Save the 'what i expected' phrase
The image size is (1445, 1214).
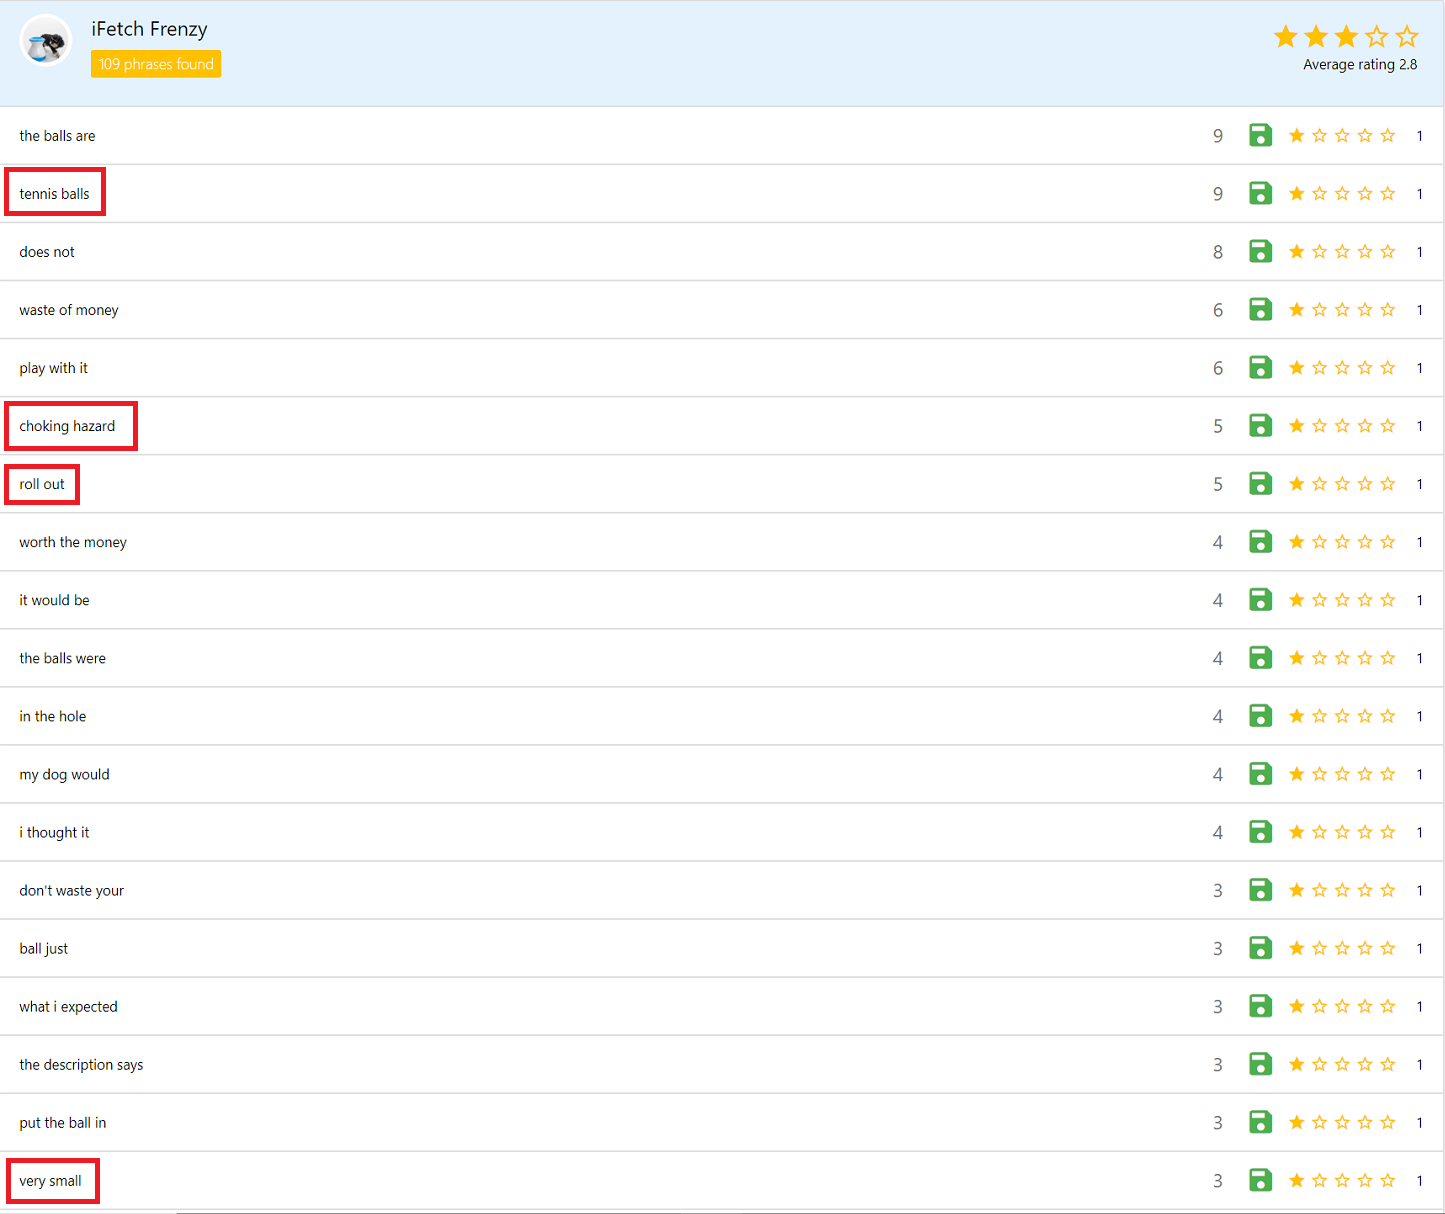click(x=1260, y=1005)
